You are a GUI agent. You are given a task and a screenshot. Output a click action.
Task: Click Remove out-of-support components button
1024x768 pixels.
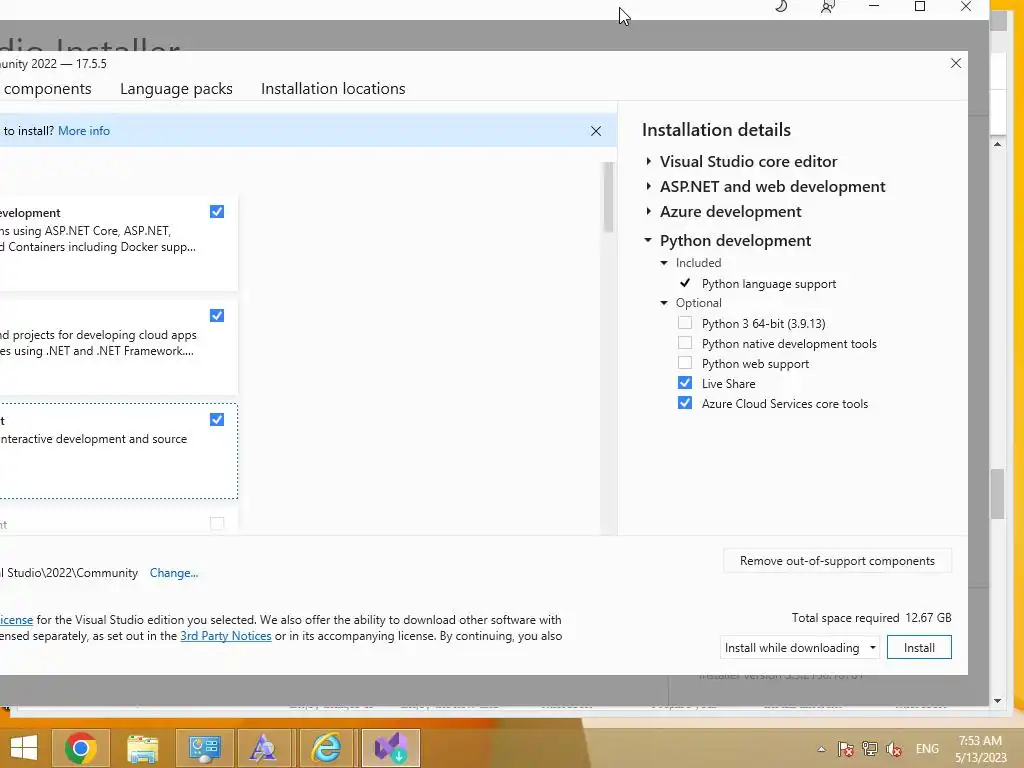click(837, 561)
